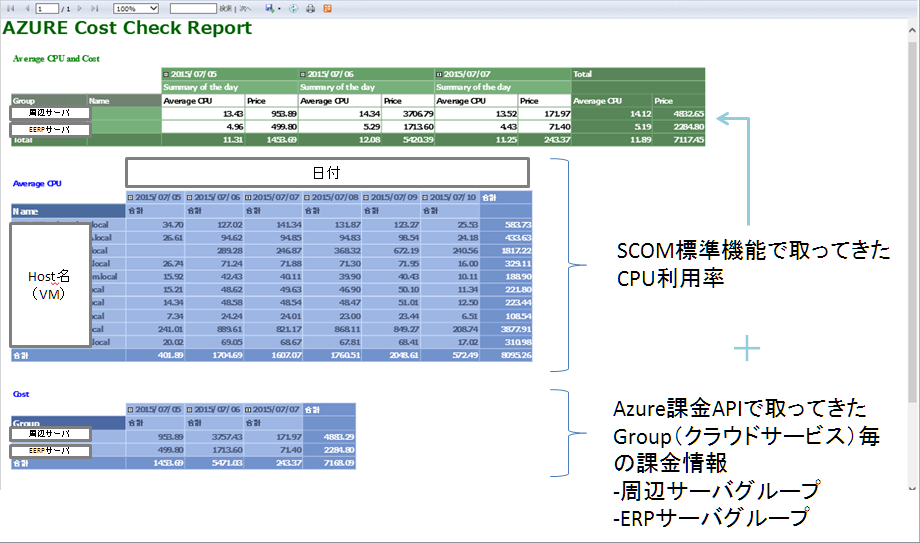
Task: Select the Cost value 3757.43
Action: point(227,437)
